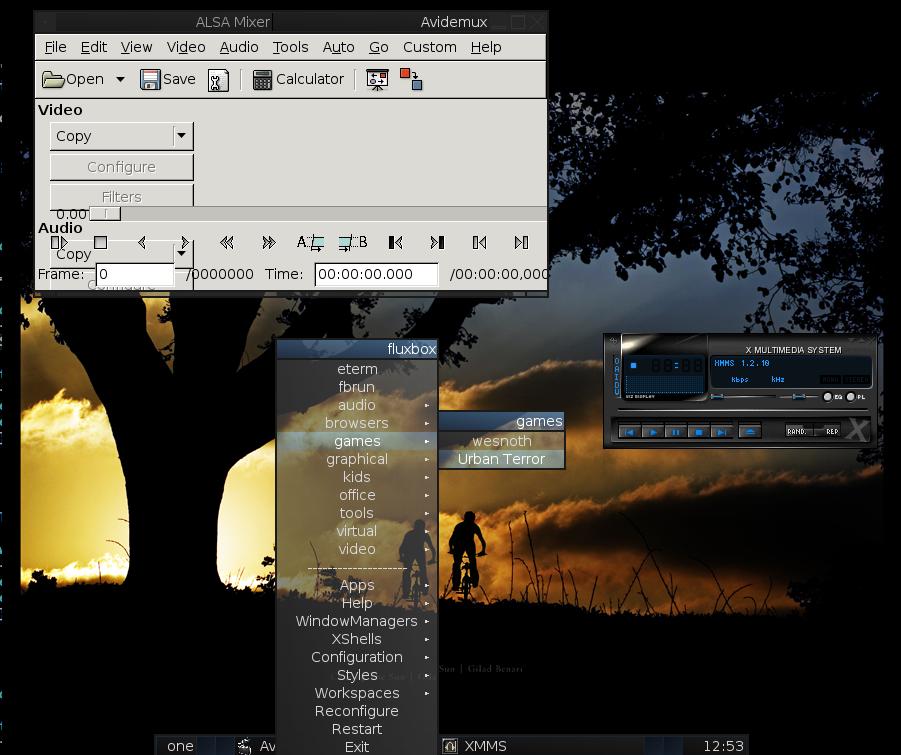The width and height of the screenshot is (901, 755).
Task: Expand the audio submenu in fluxbox menu
Action: tap(357, 405)
